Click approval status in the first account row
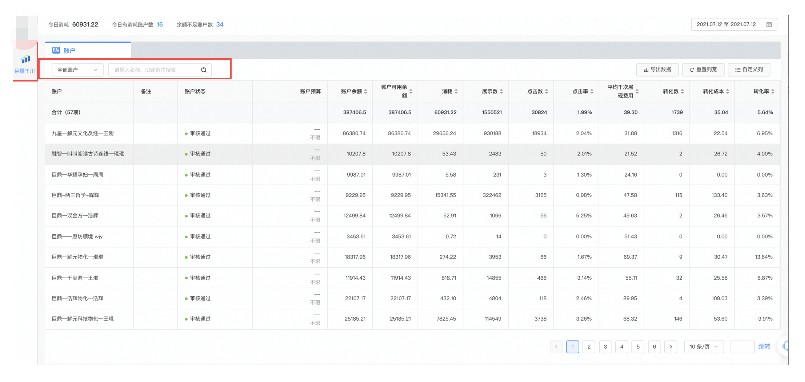Screen dimensions: 805x382 pos(198,133)
